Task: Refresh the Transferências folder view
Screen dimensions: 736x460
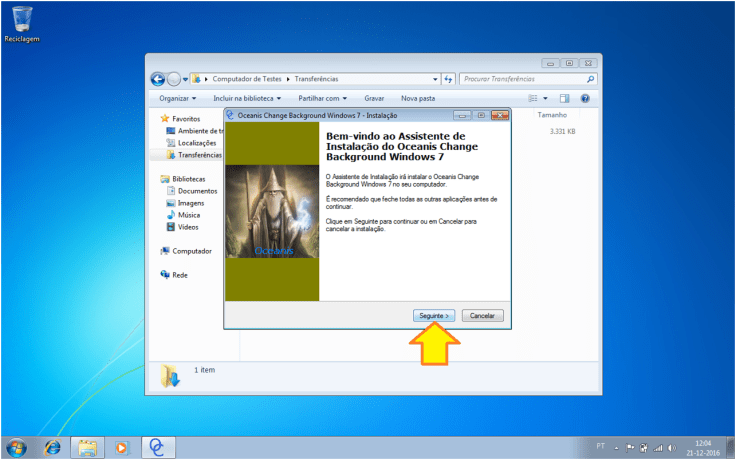Action: 448,79
